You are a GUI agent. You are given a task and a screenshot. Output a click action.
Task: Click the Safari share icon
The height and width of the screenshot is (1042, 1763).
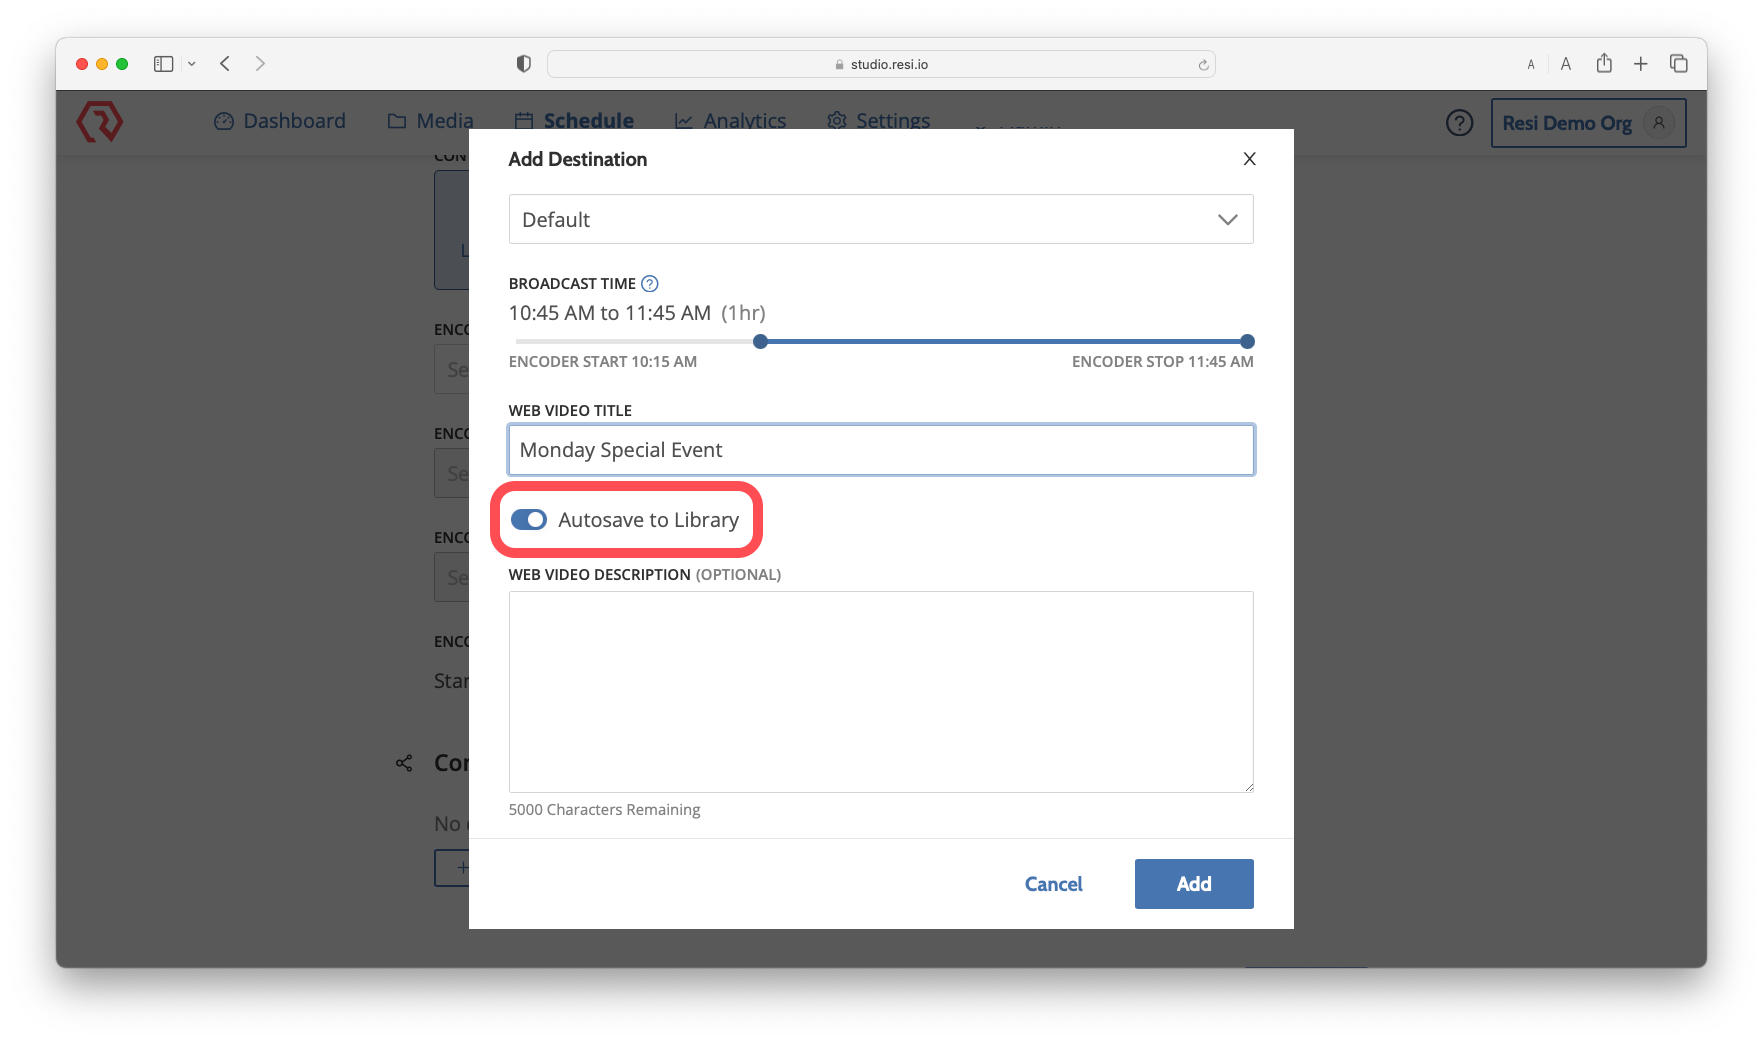(1604, 64)
